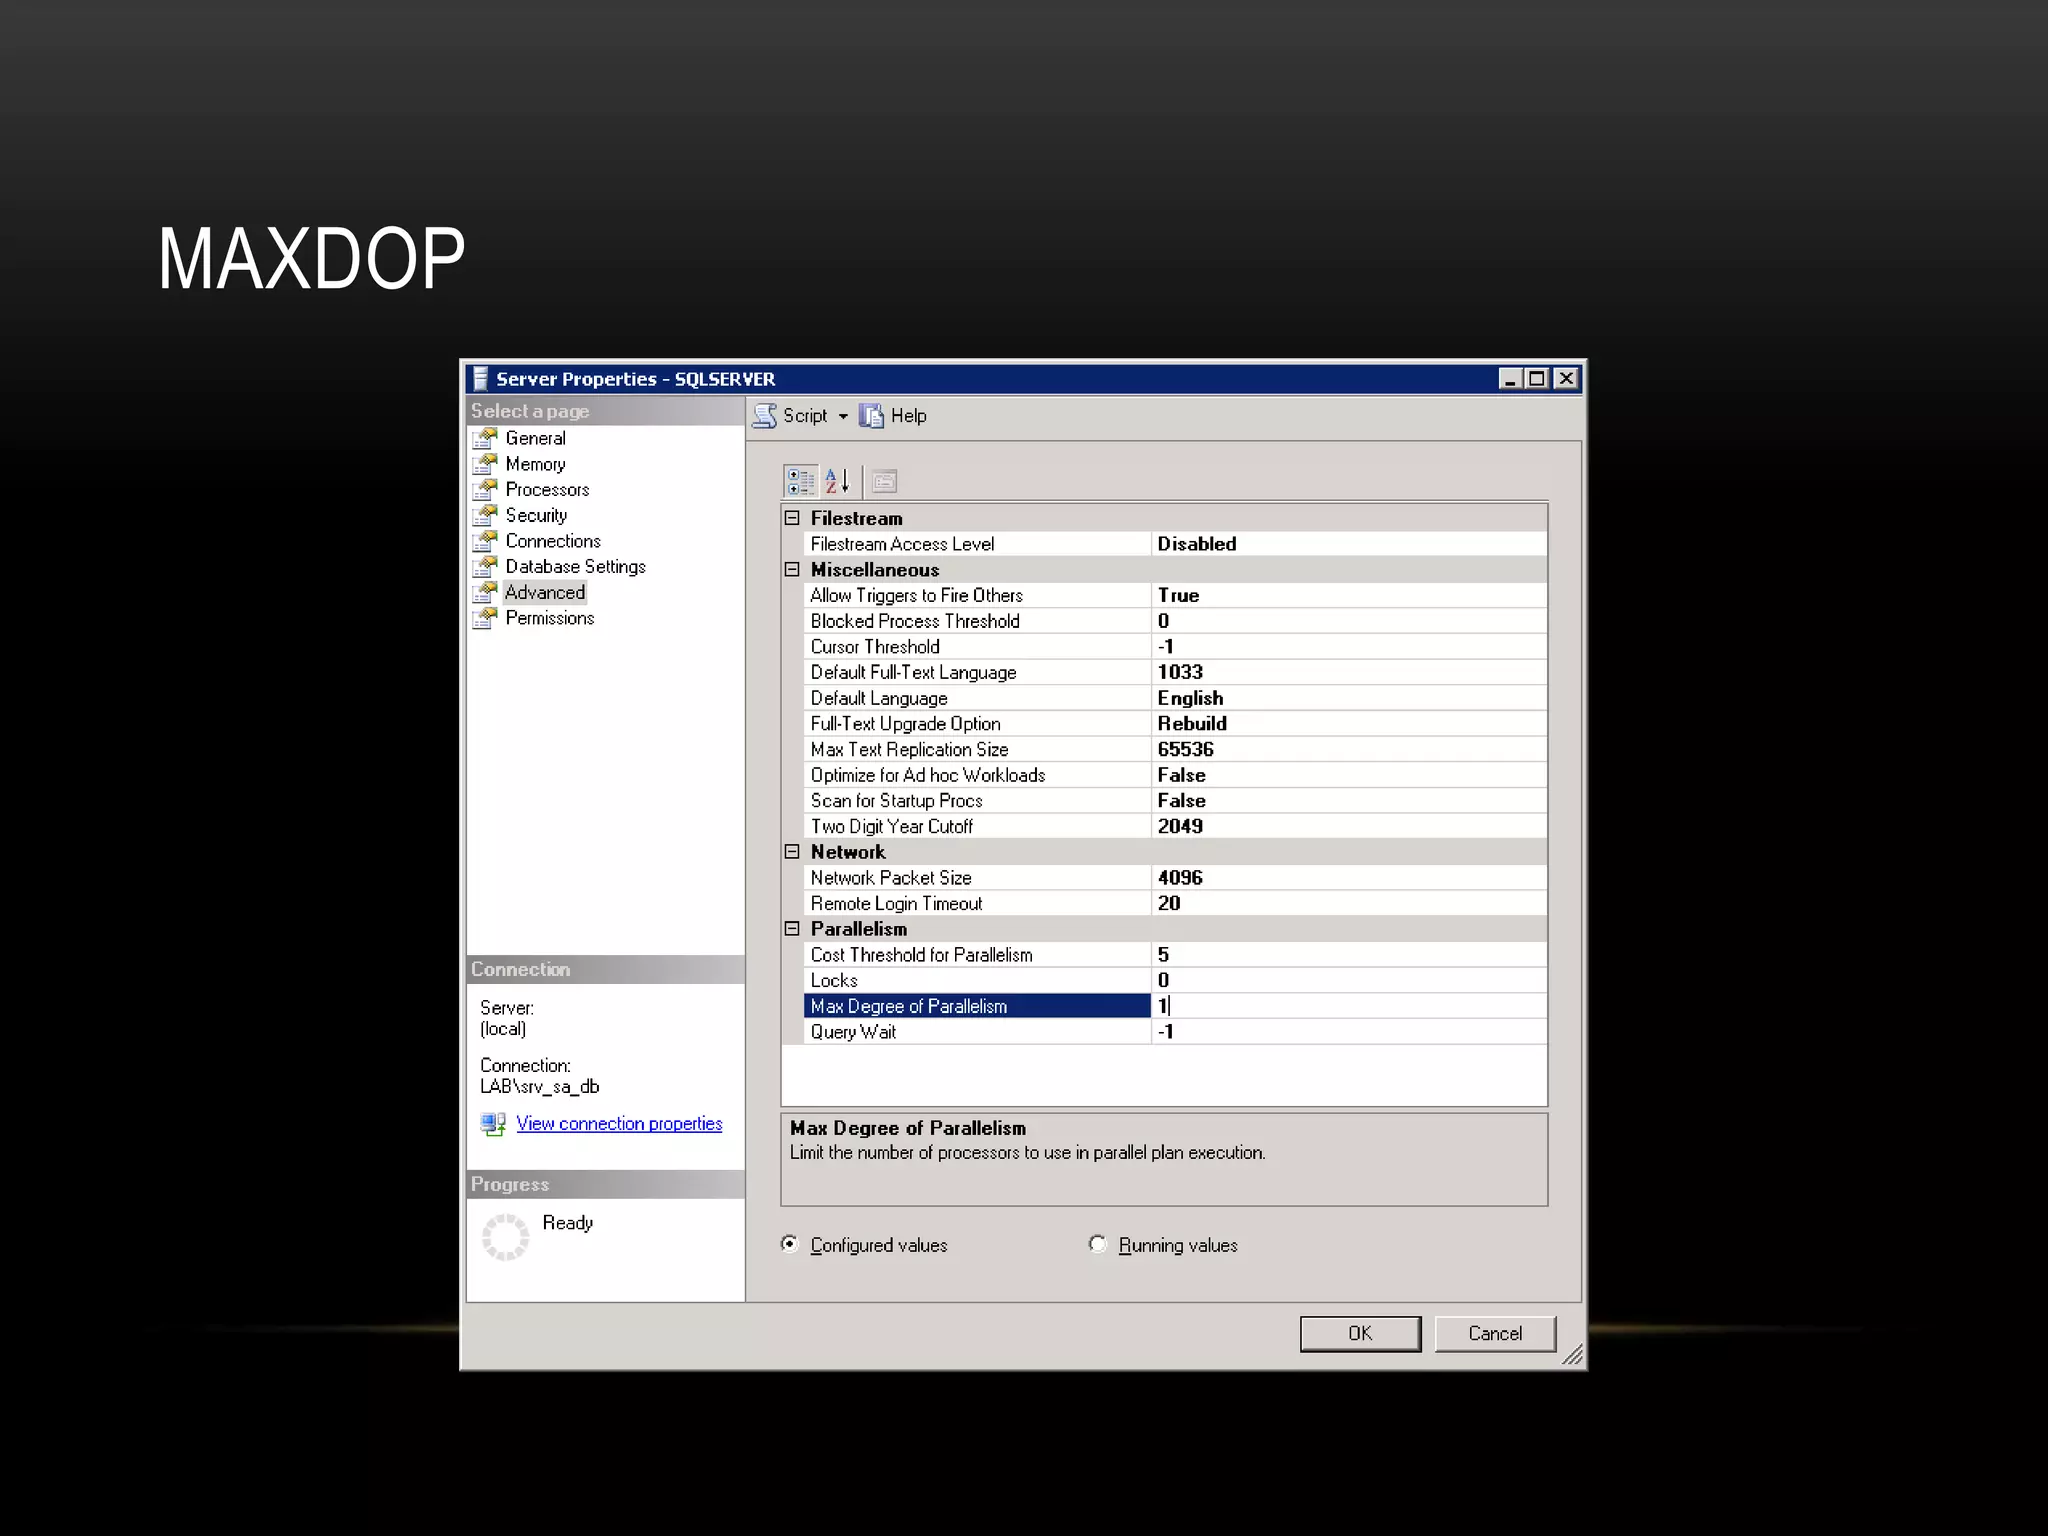The image size is (2048, 1536).
Task: Collapse the Parallelism category
Action: point(792,929)
